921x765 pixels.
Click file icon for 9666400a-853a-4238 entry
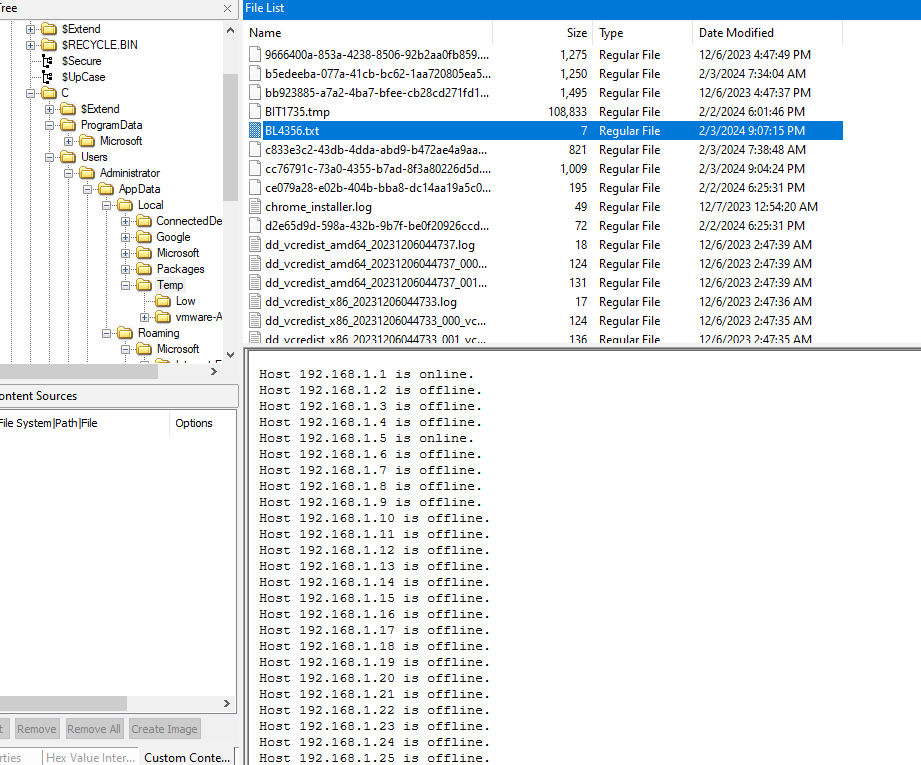(255, 55)
